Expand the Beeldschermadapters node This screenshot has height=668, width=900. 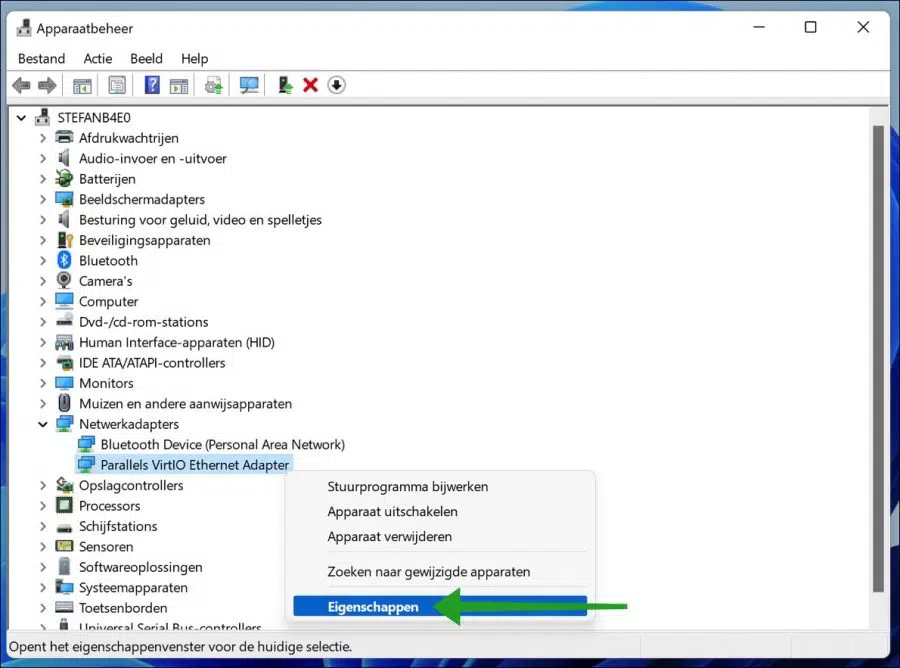43,199
